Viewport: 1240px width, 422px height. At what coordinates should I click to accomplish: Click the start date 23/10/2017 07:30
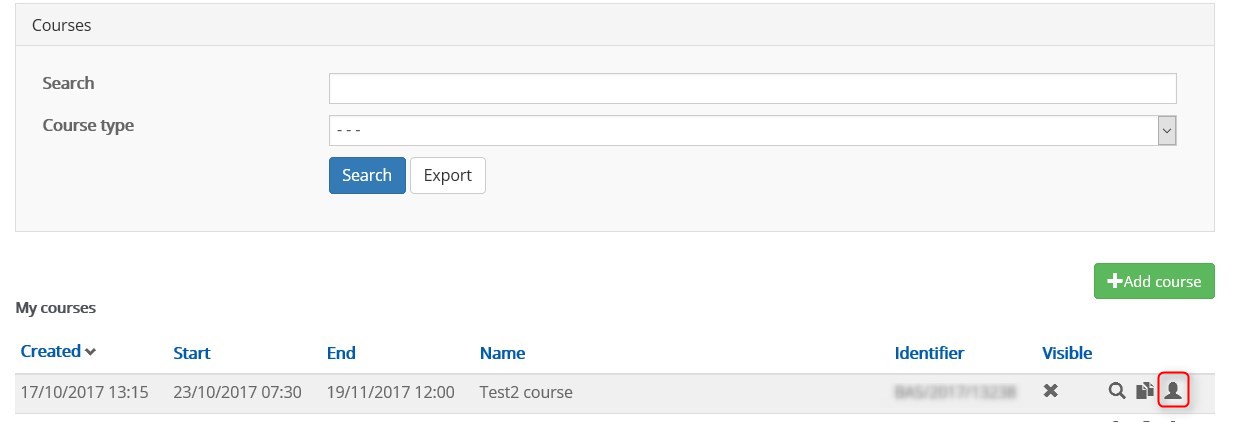point(237,392)
